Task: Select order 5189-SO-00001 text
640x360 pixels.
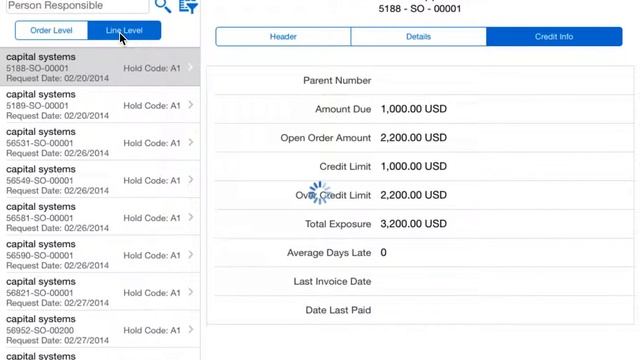Action: coord(38,106)
